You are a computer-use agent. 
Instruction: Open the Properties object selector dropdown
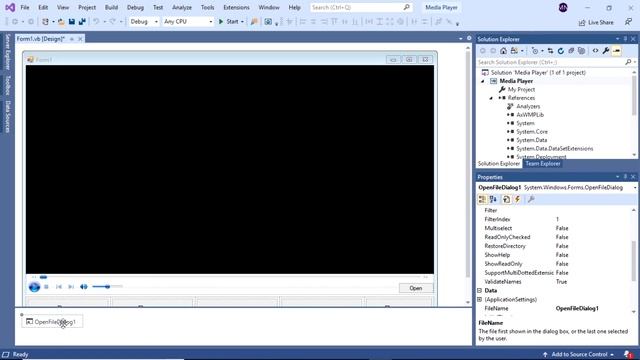pyautogui.click(x=635, y=188)
